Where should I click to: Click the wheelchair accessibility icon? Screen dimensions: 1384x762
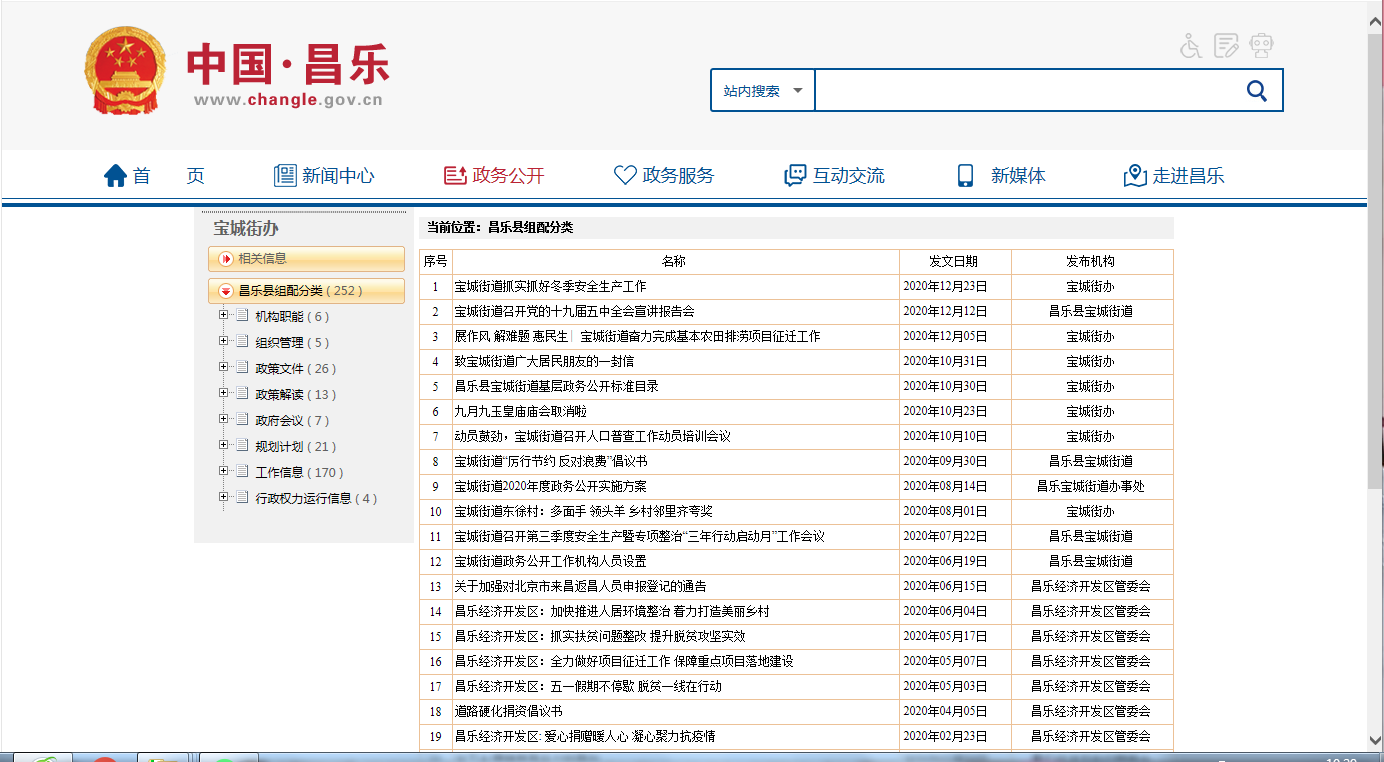point(1190,46)
